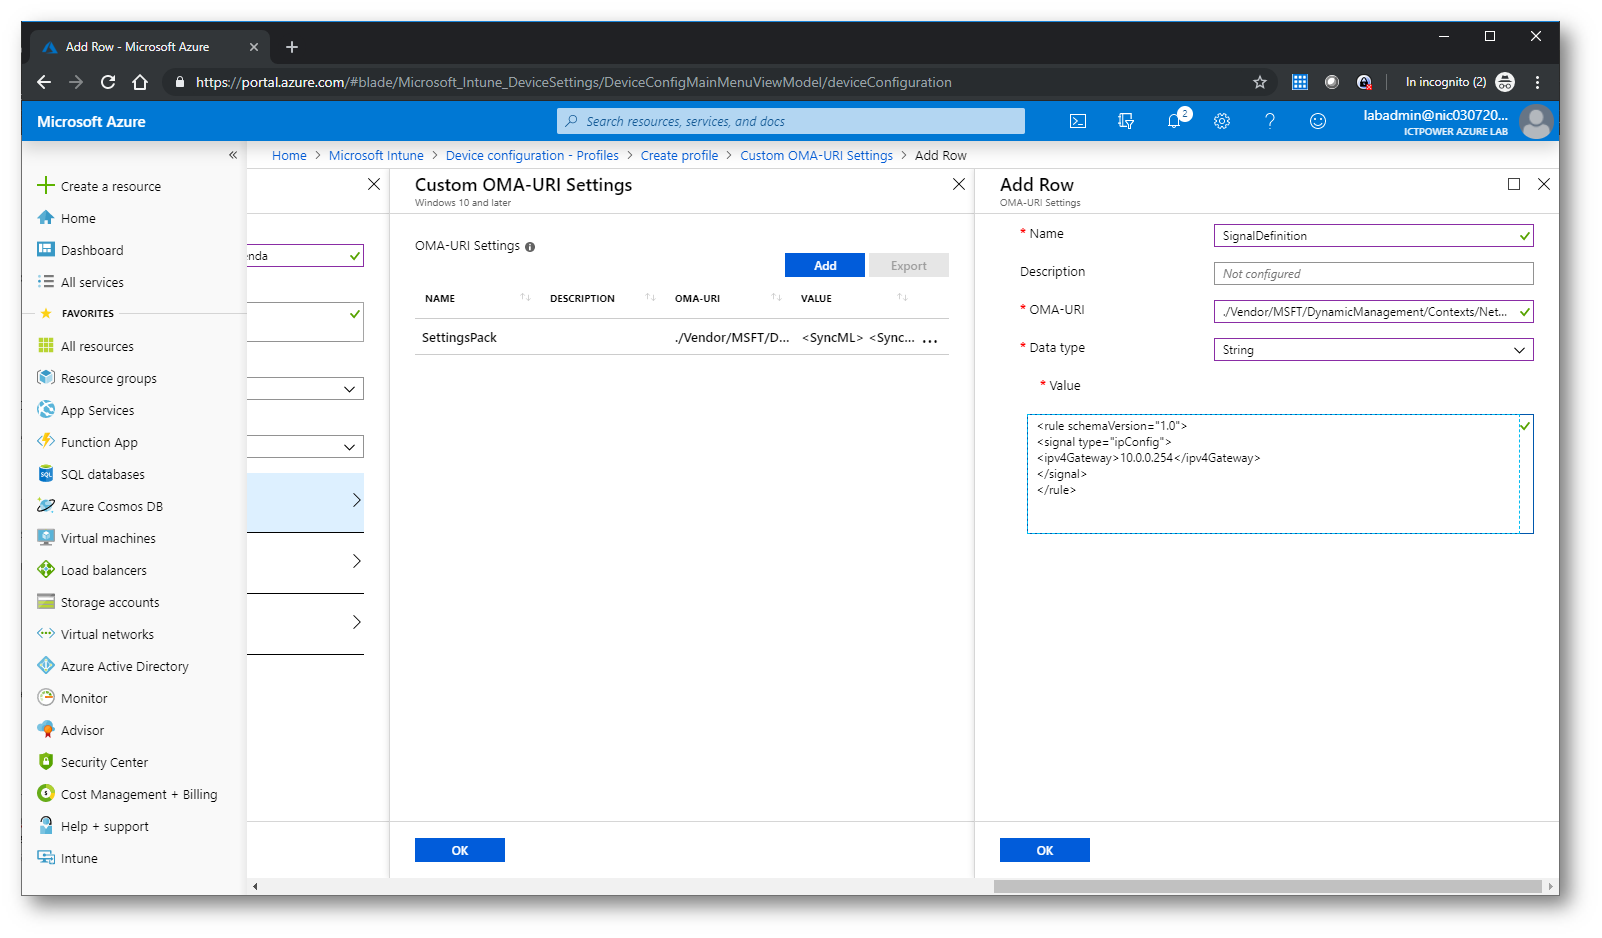Open Azure Cloud Shell icon
The width and height of the screenshot is (1602, 938).
point(1078,121)
